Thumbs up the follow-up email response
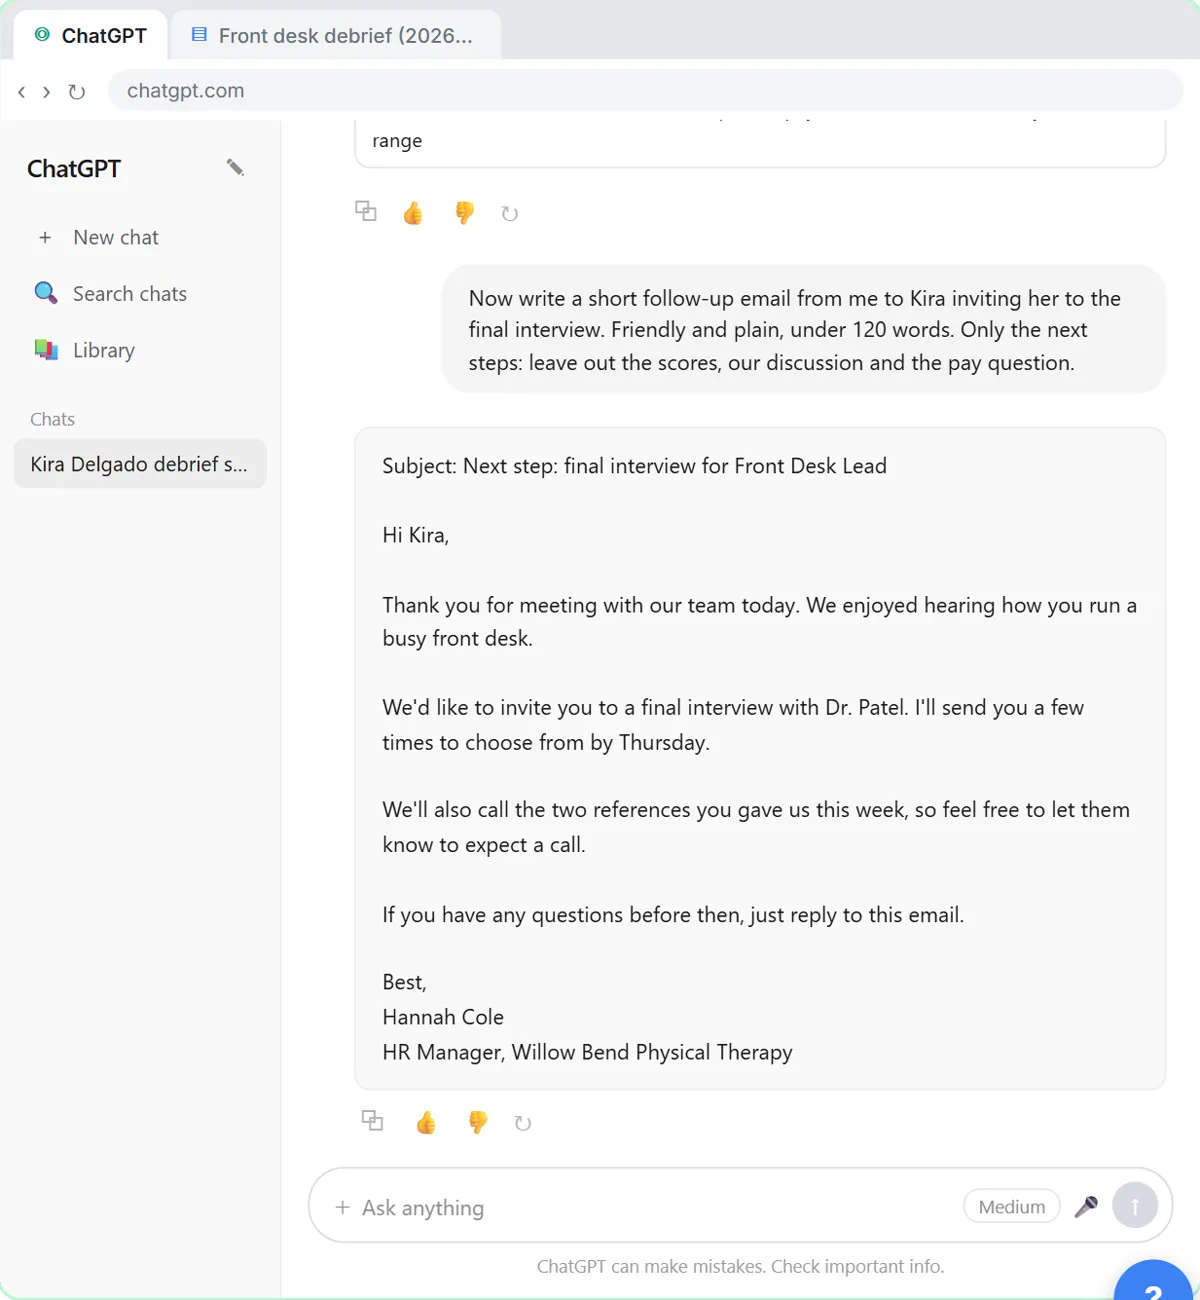 pyautogui.click(x=426, y=1122)
